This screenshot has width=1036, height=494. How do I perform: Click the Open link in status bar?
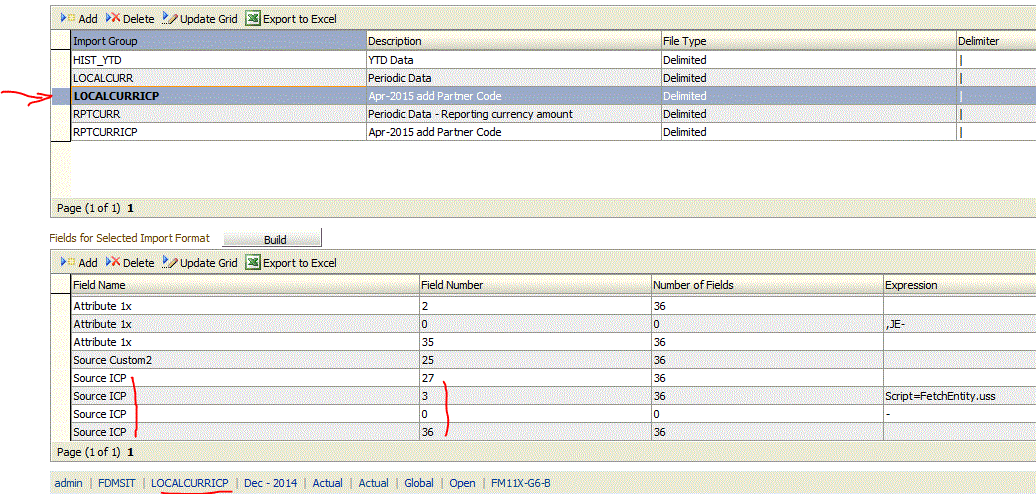click(462, 483)
